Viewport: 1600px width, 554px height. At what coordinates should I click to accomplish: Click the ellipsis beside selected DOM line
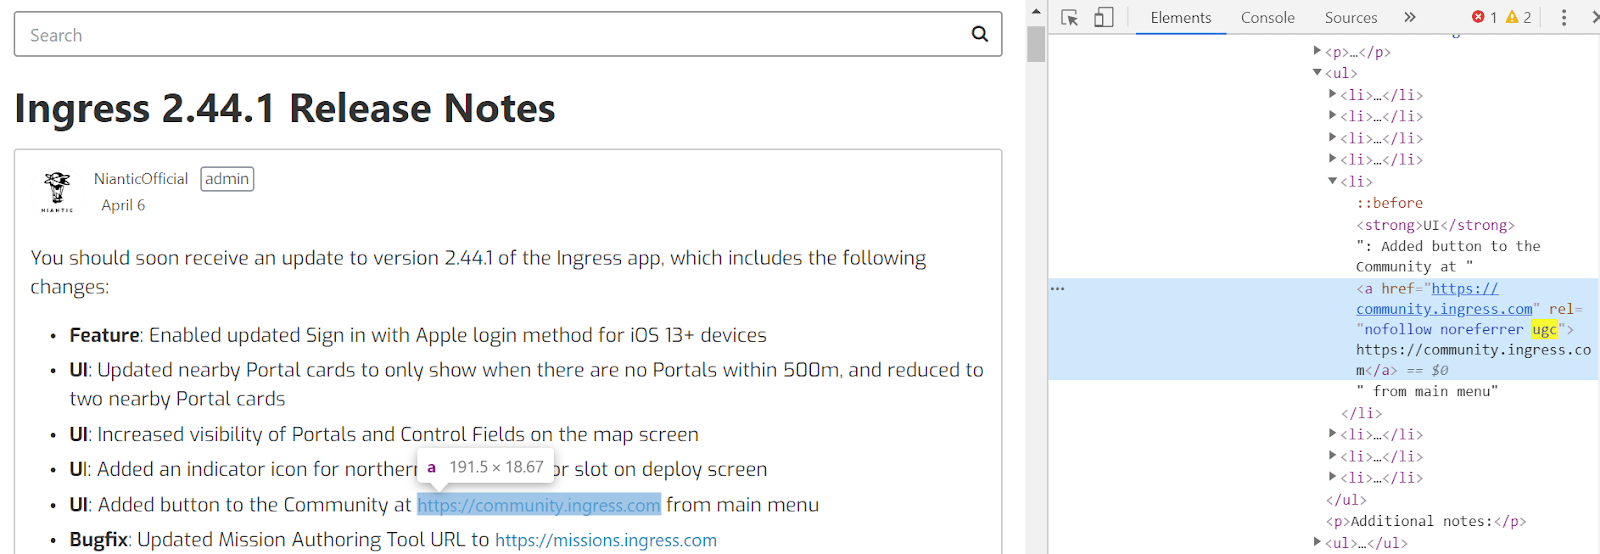pos(1057,288)
